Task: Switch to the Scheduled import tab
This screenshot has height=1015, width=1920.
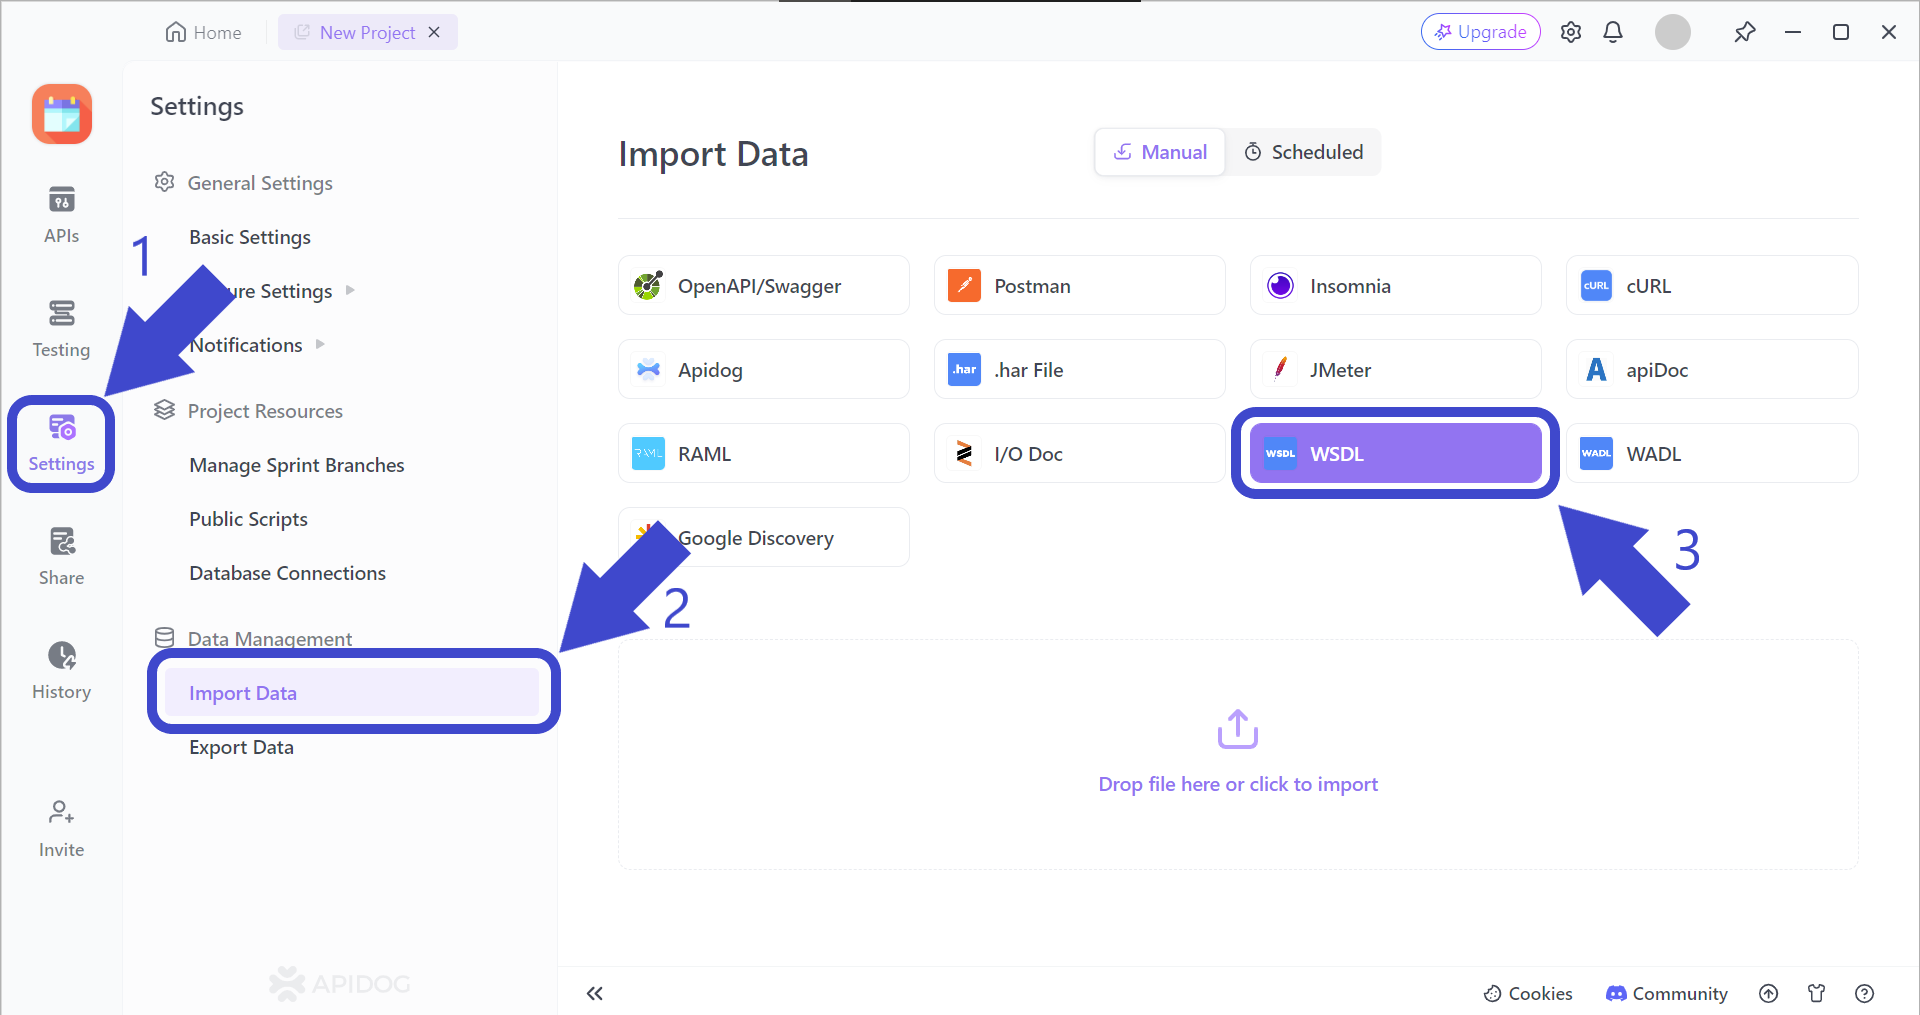Action: pos(1304,151)
